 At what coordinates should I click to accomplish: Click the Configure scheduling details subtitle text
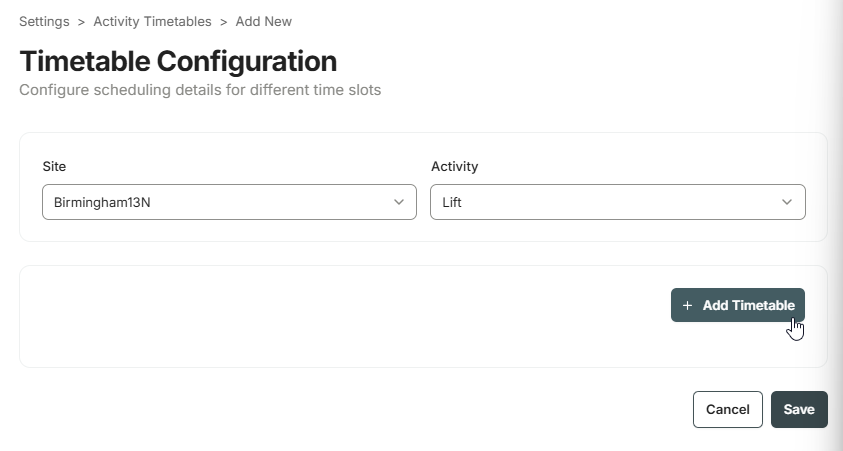(200, 90)
